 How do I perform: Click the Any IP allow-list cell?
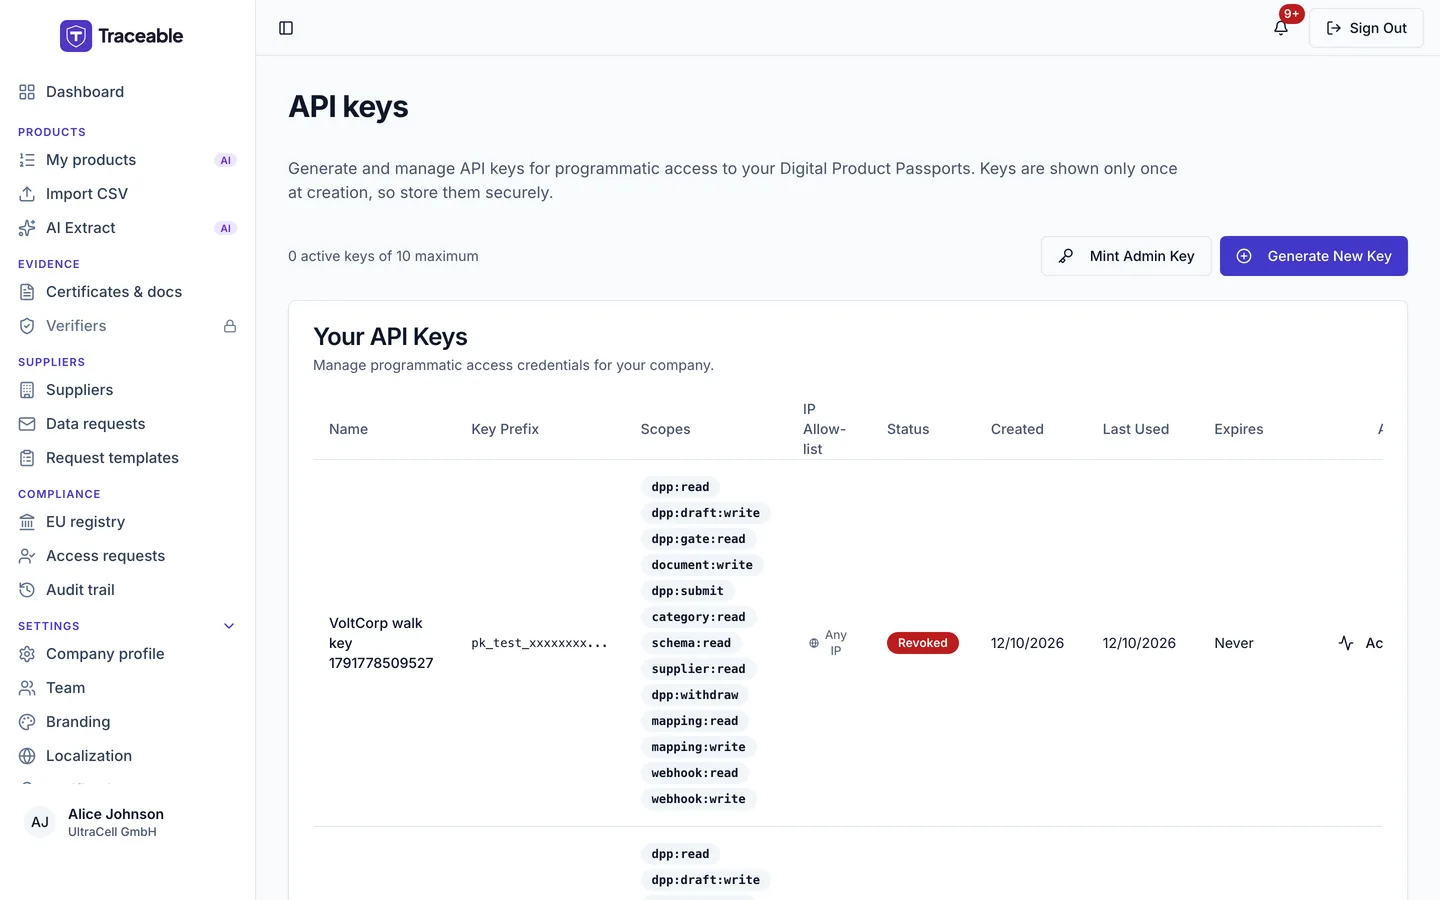[828, 643]
